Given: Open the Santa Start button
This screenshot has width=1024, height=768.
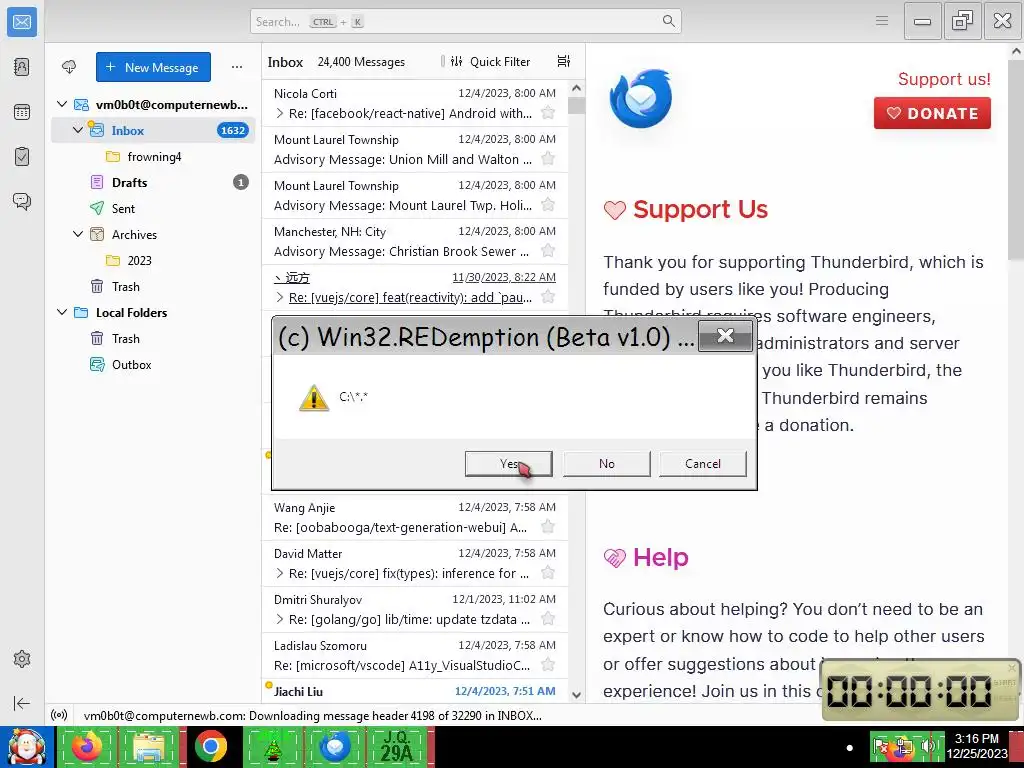Looking at the screenshot, I should (27, 747).
